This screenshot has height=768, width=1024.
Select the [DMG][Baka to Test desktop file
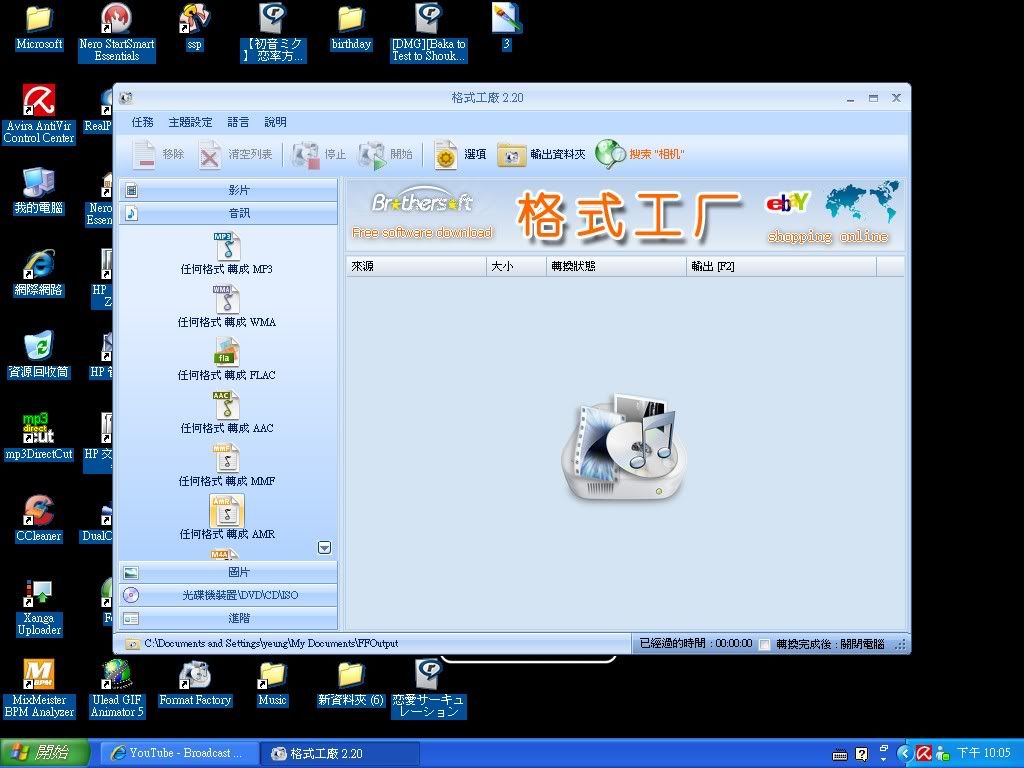point(428,33)
